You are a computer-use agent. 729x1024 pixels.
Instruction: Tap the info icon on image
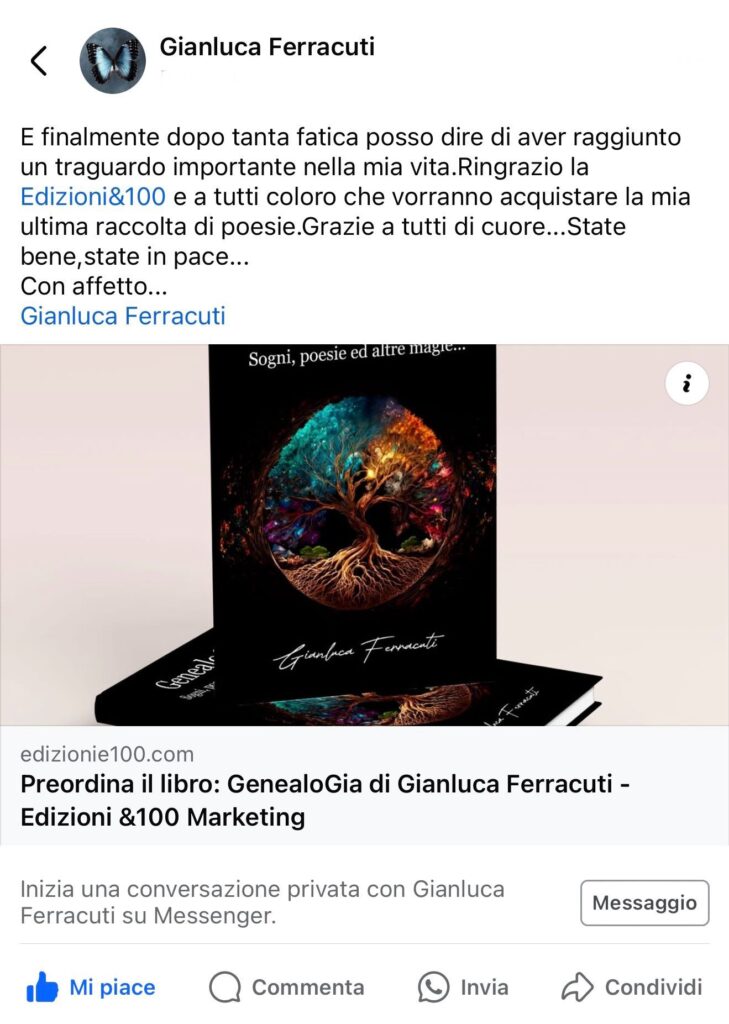click(x=687, y=383)
